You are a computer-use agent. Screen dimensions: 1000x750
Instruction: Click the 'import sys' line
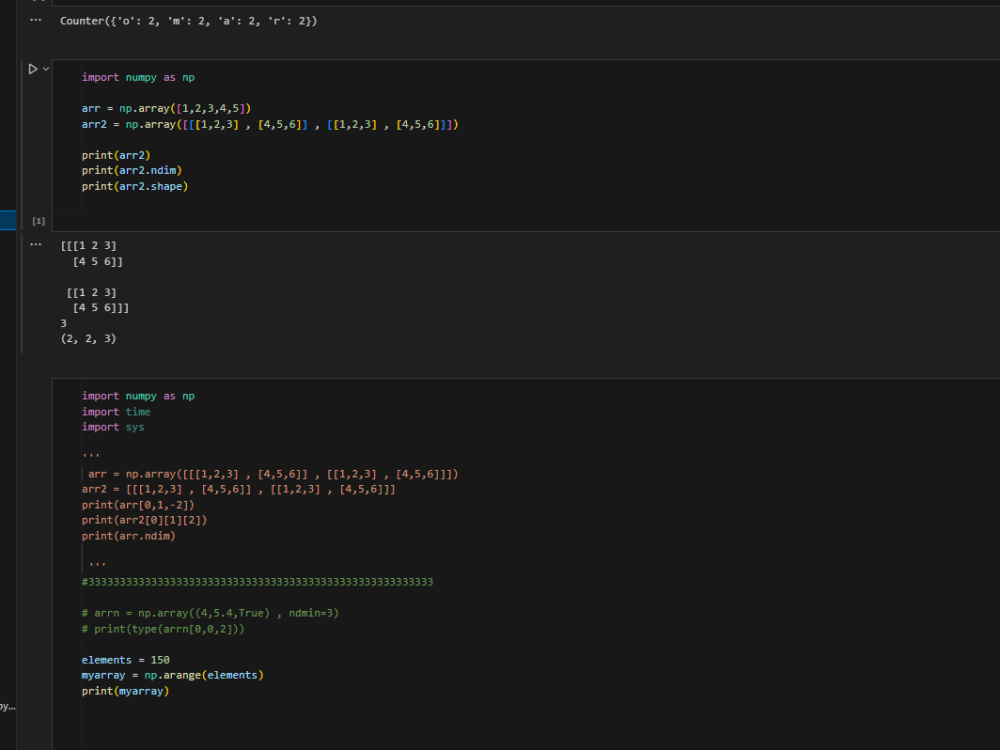point(113,427)
